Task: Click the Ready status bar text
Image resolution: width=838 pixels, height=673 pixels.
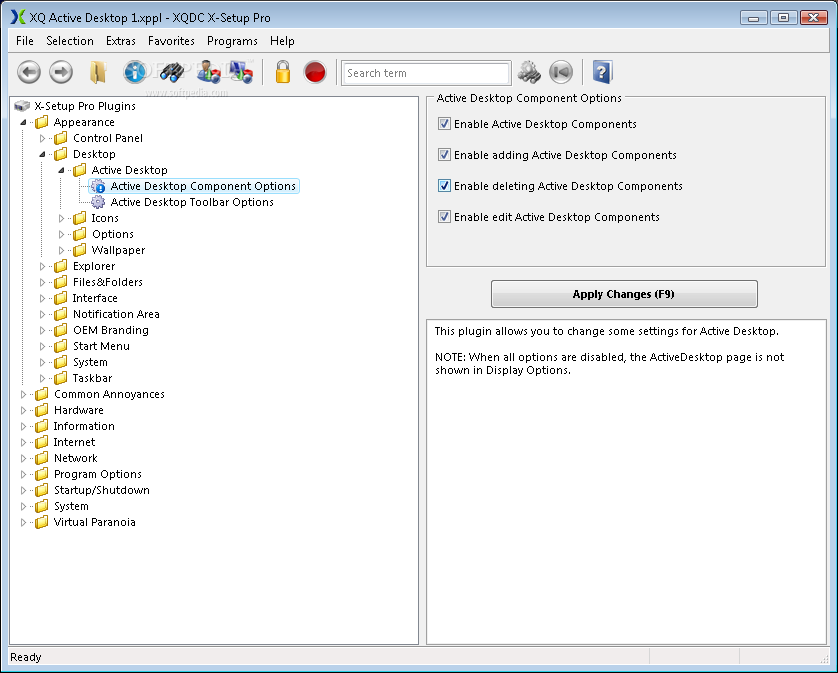Action: pos(26,657)
